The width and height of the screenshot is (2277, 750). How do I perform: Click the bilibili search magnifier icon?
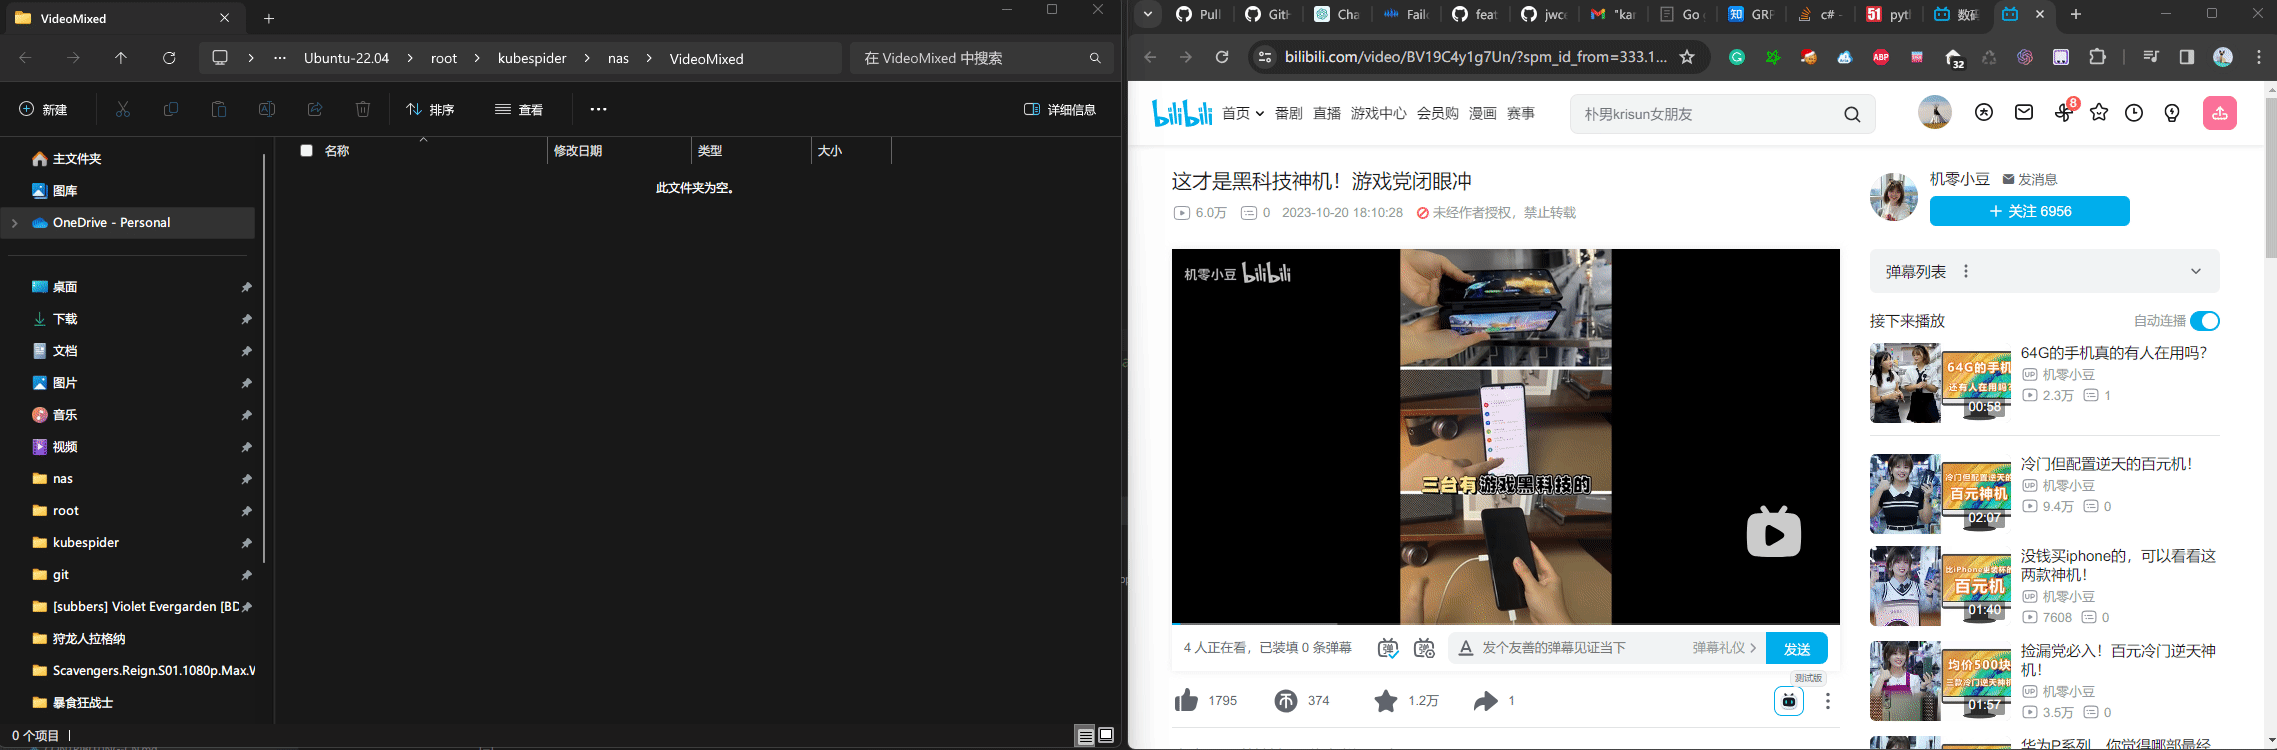pyautogui.click(x=1852, y=114)
